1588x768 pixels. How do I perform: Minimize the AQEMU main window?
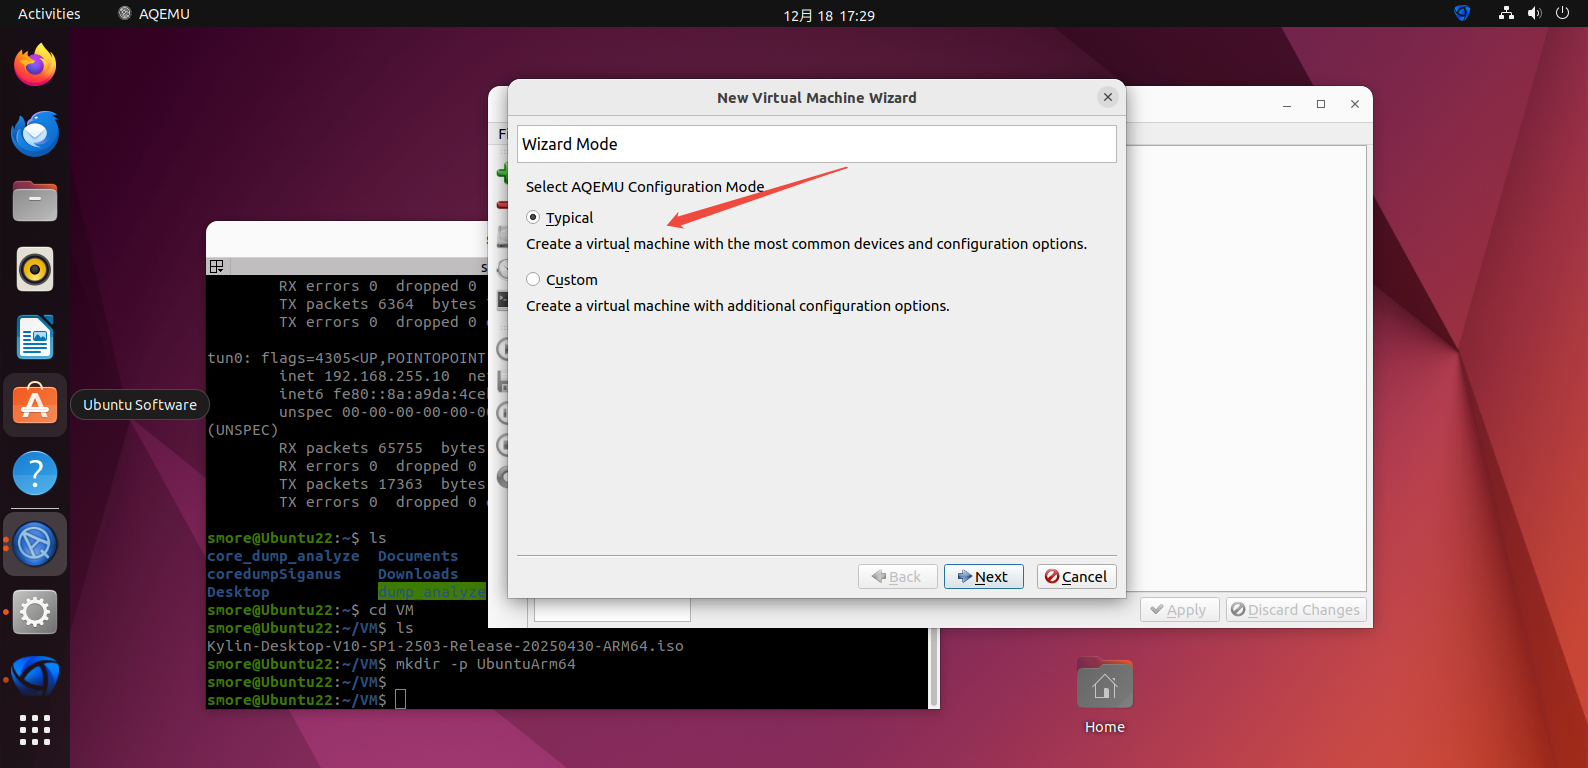click(x=1287, y=104)
